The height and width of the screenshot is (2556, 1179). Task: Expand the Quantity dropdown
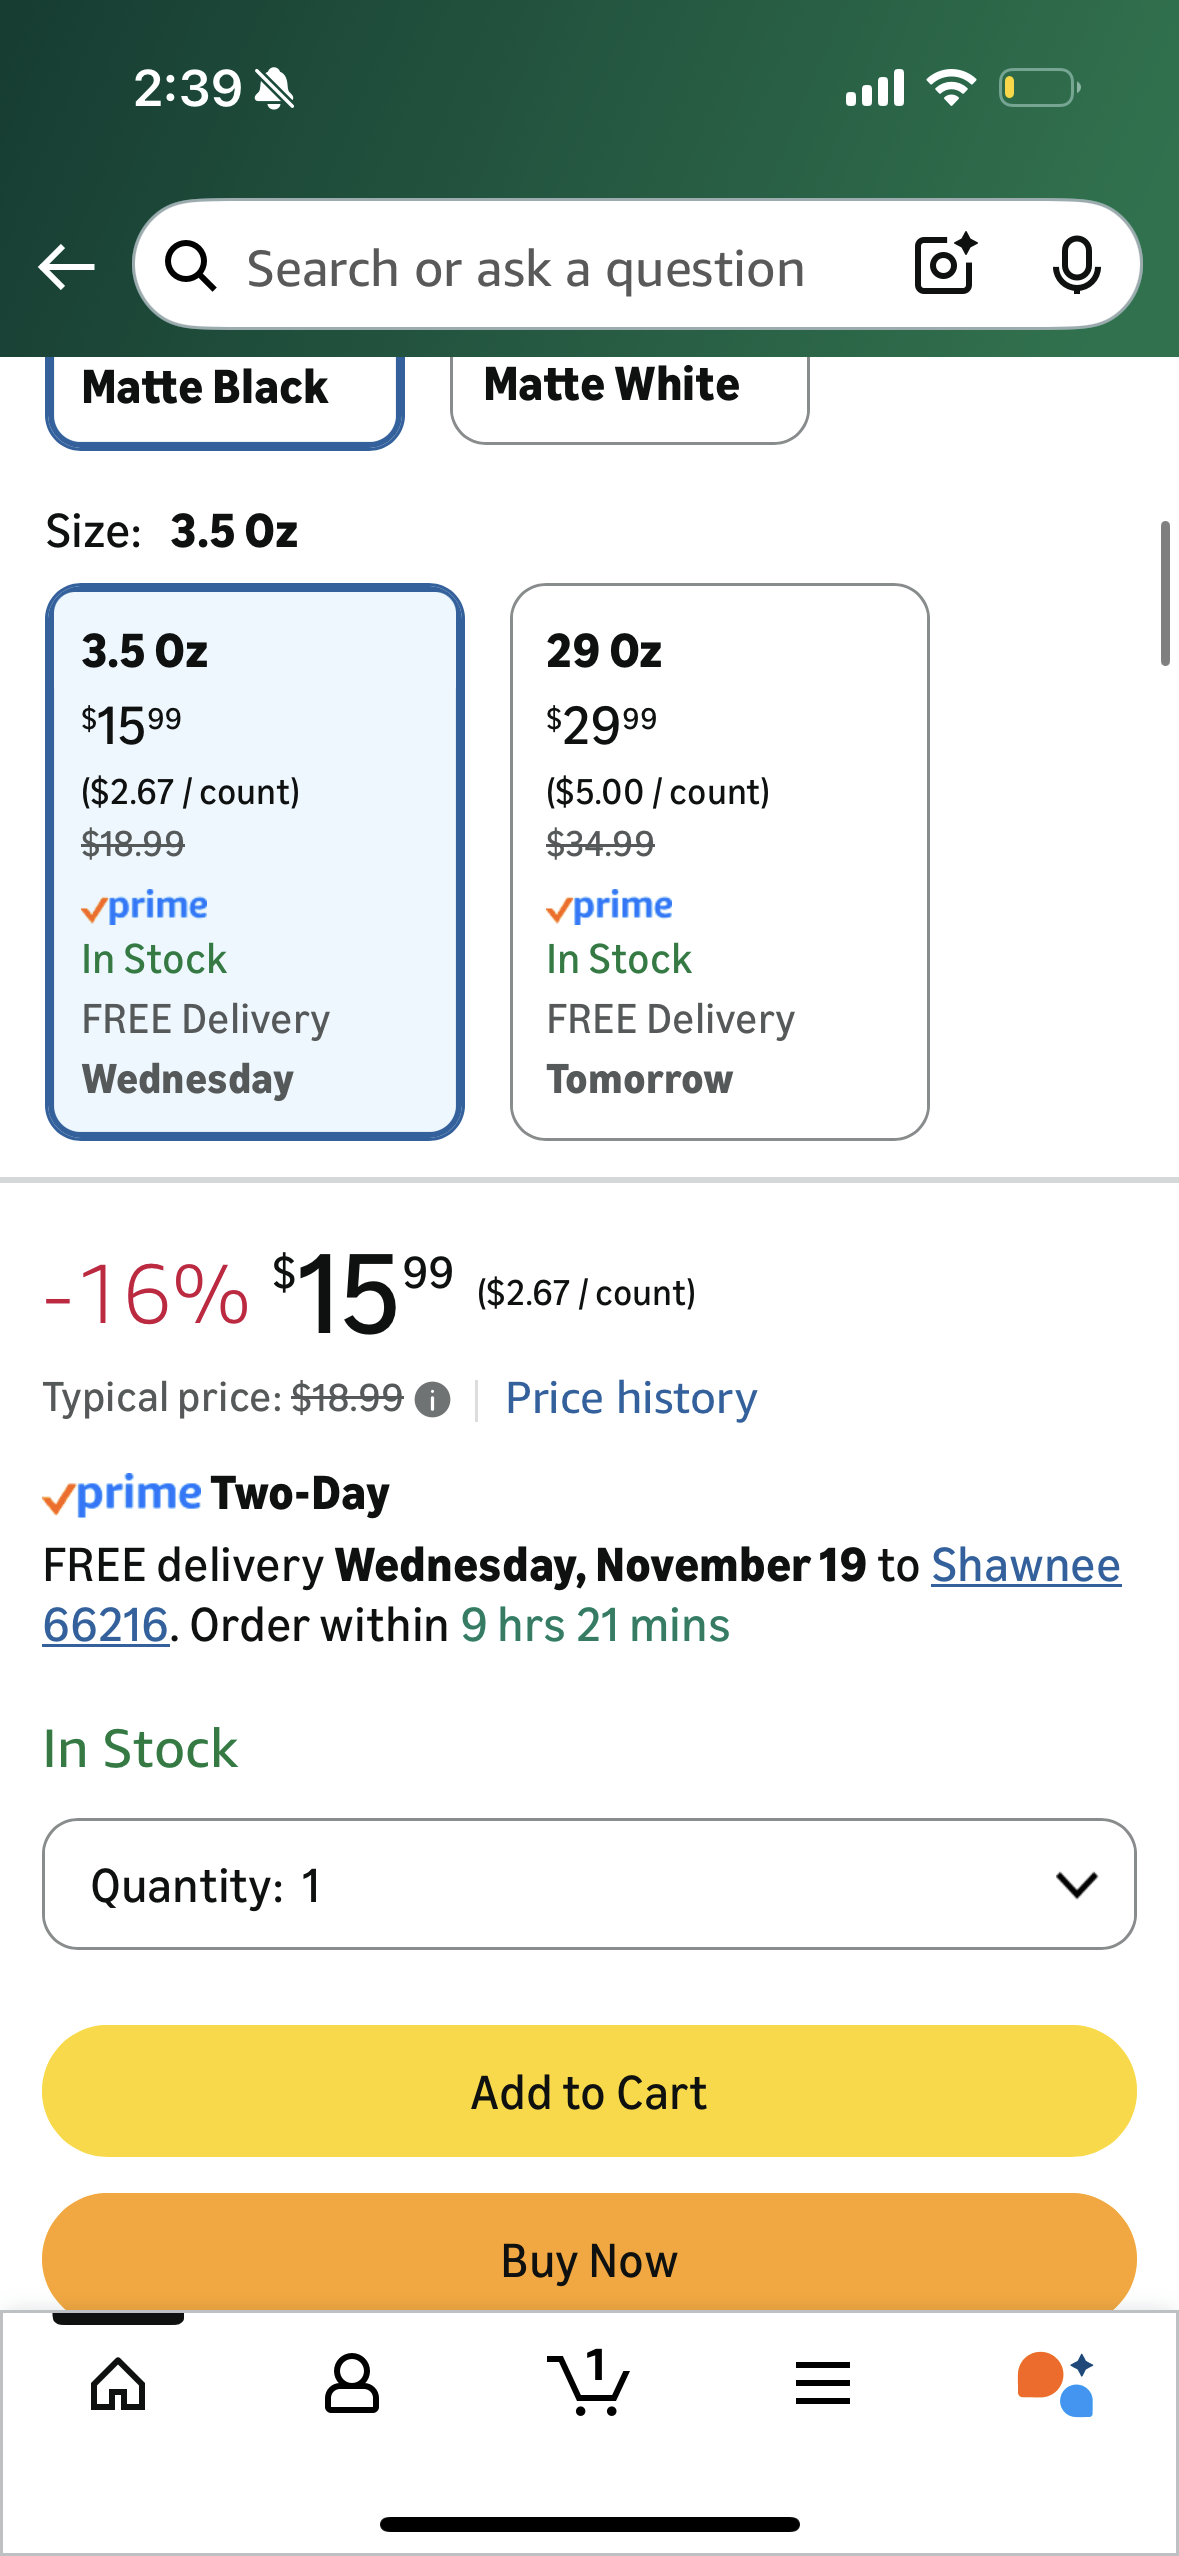coord(589,1884)
